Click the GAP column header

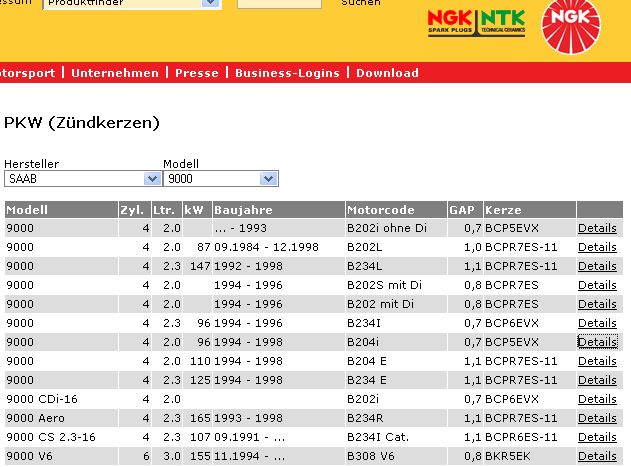tap(465, 210)
